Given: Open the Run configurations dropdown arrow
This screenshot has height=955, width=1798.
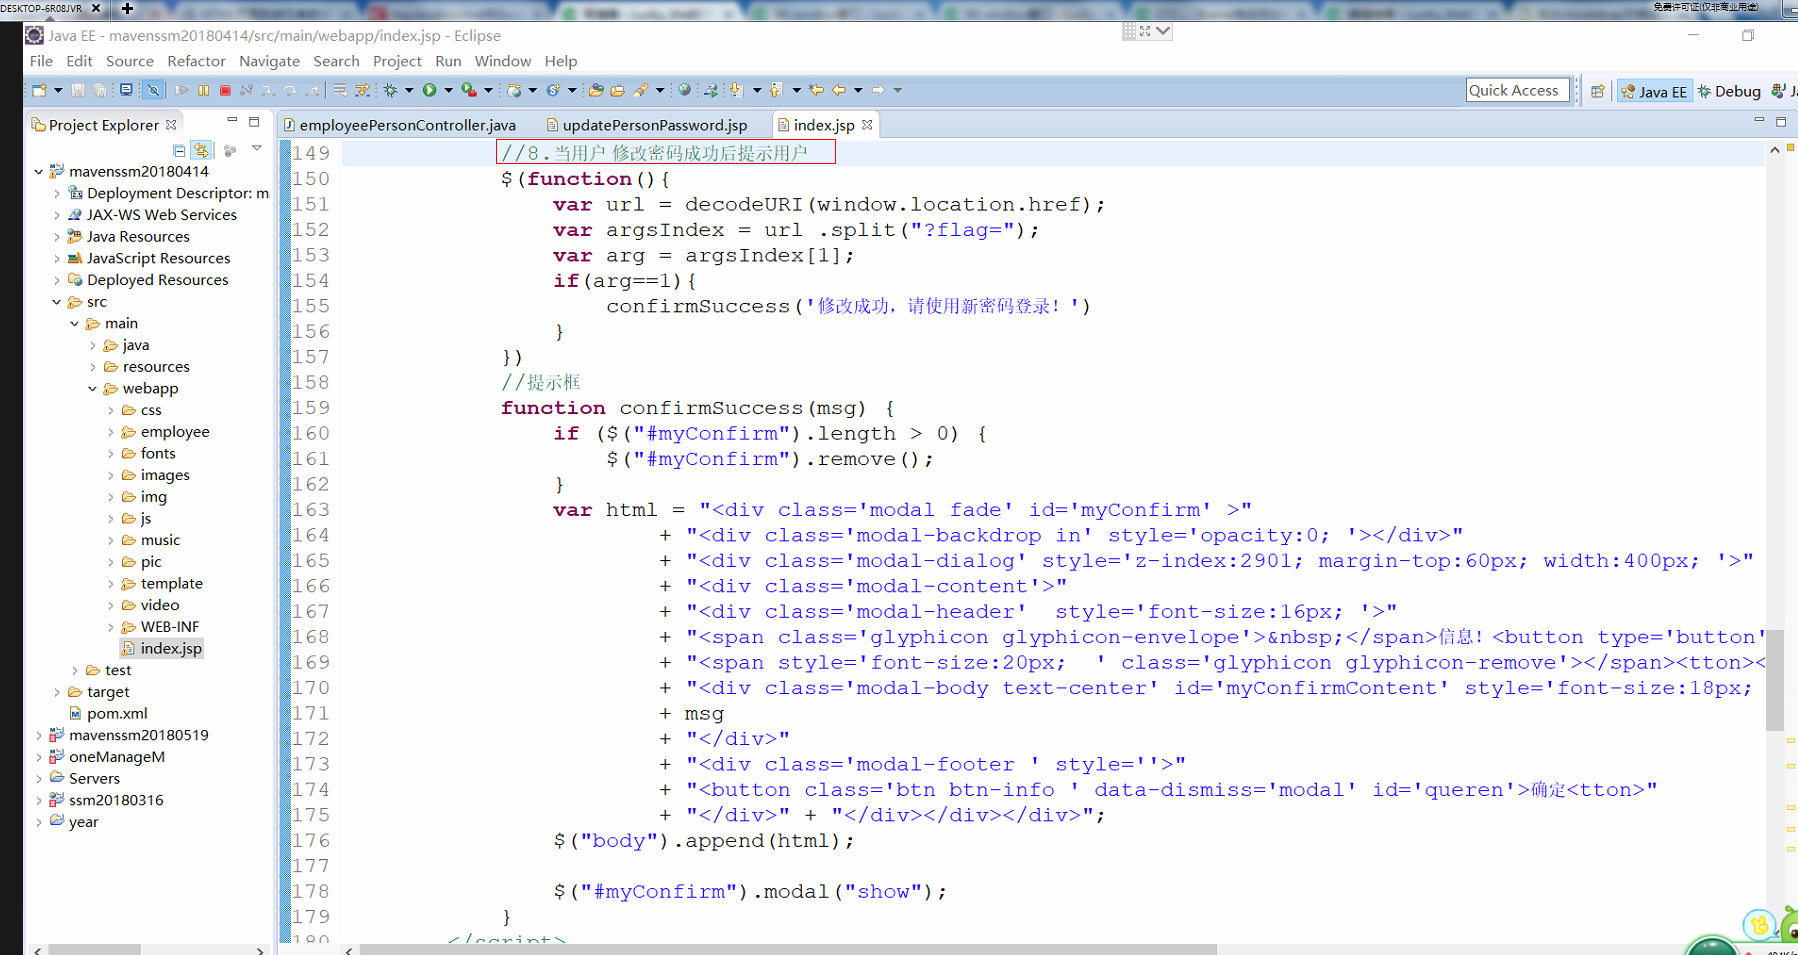Looking at the screenshot, I should click(448, 90).
